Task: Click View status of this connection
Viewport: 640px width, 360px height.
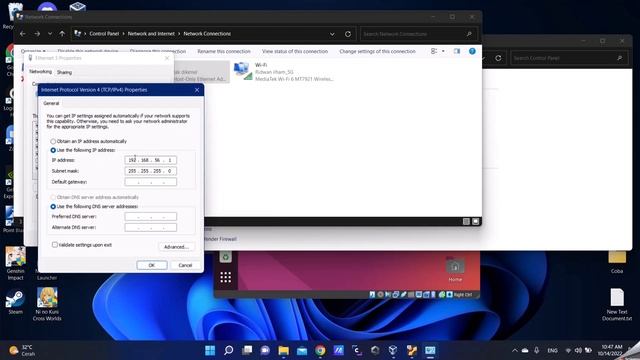Action: click(x=295, y=51)
